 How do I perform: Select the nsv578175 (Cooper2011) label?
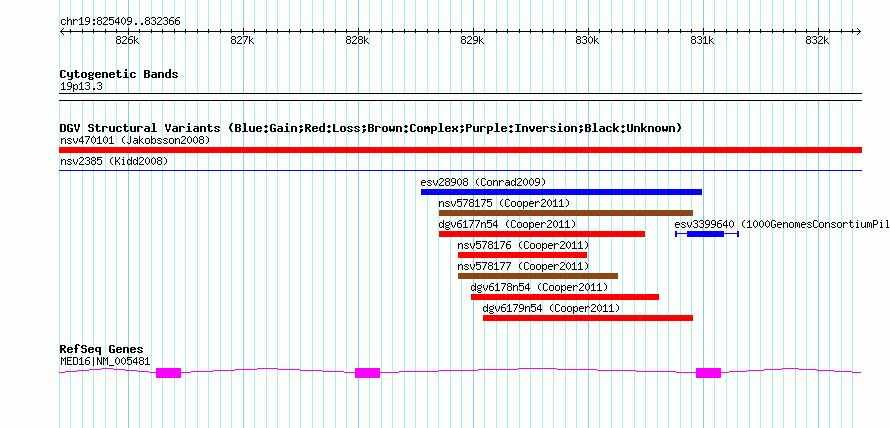point(504,203)
